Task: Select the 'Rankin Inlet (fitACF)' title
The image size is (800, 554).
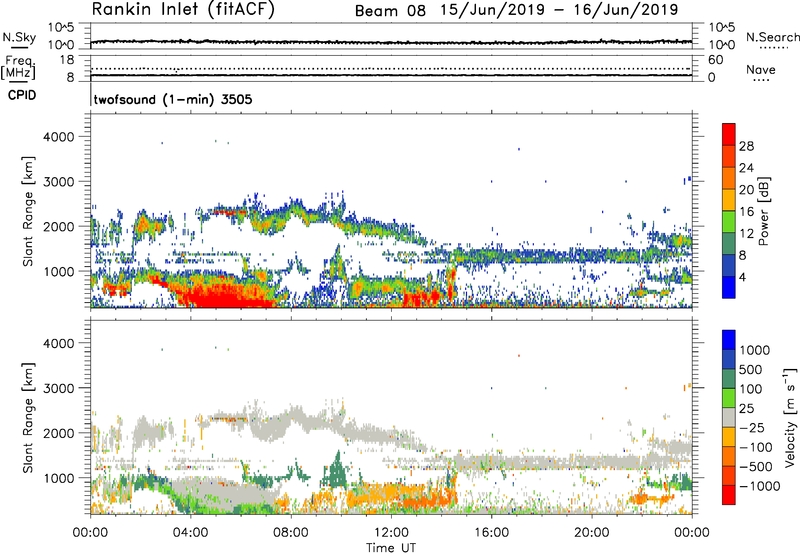Action: pos(183,9)
